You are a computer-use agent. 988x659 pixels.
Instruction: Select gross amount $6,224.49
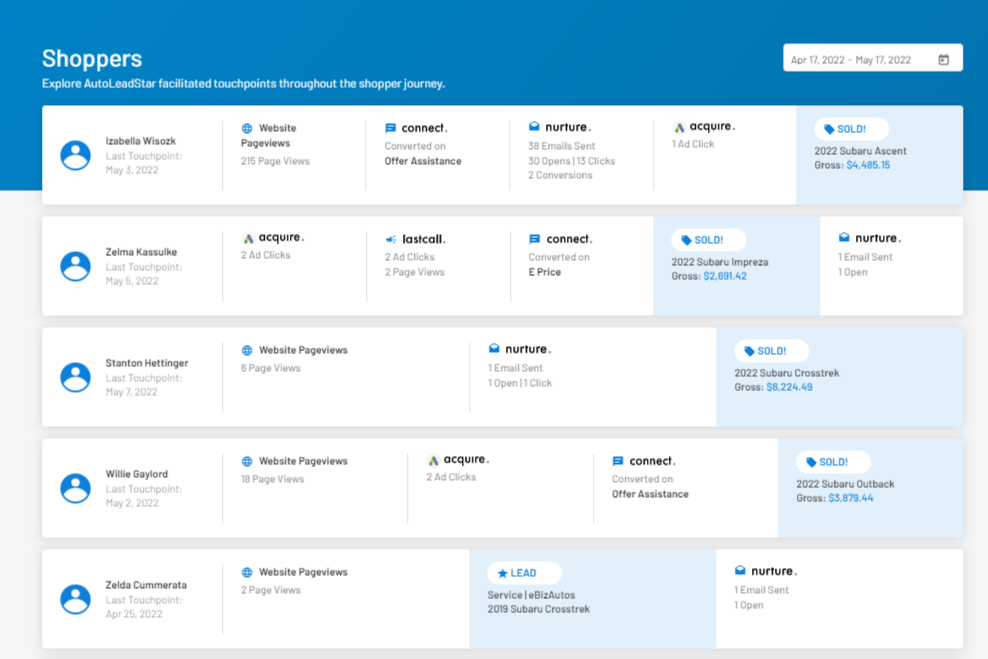(x=789, y=387)
